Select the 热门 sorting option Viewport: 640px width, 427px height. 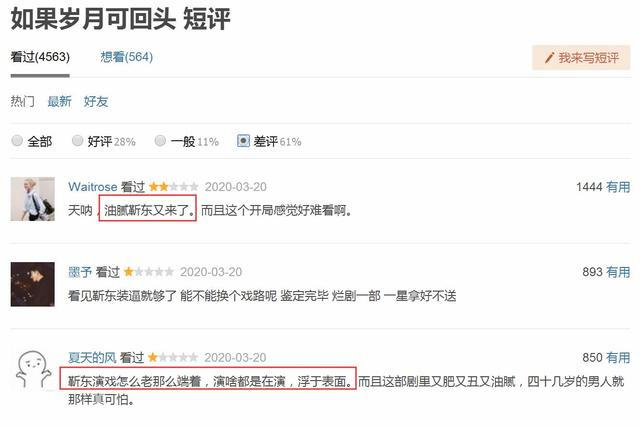22,101
